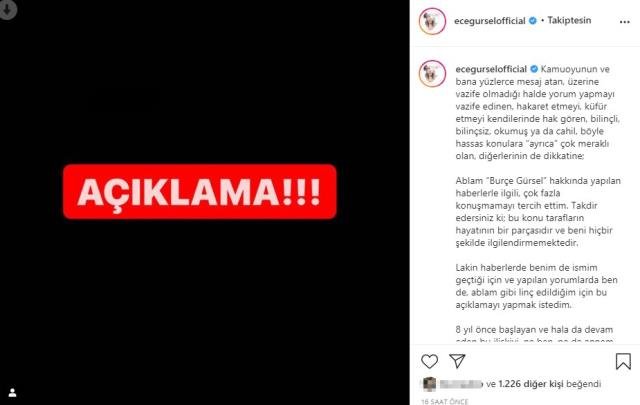Open ecegurselofficial username in the caption
The width and height of the screenshot is (640, 405).
coord(491,69)
